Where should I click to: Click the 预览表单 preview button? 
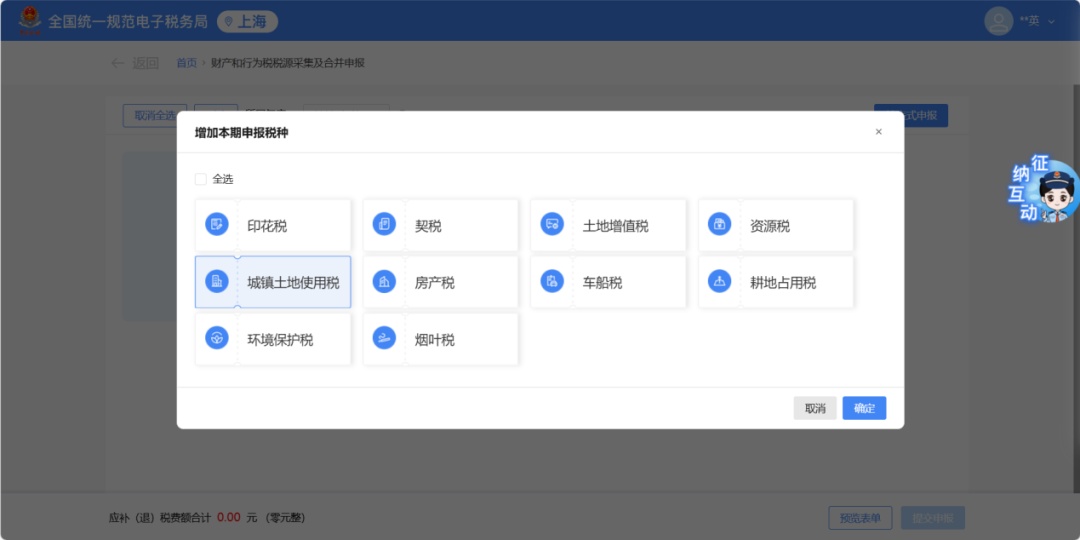pos(859,518)
